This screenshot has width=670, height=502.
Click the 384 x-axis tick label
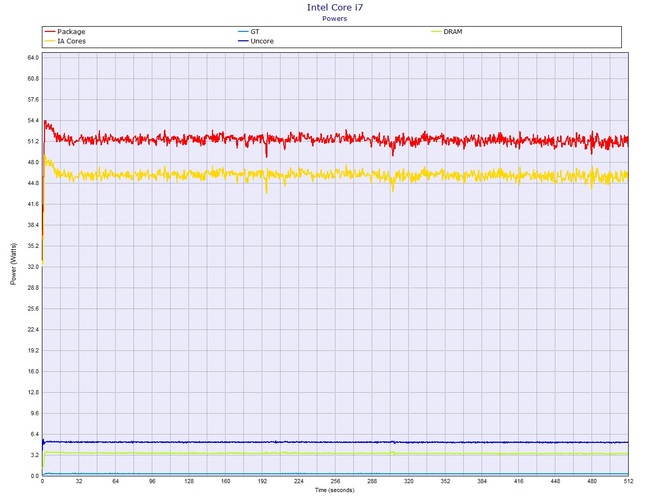coord(482,481)
